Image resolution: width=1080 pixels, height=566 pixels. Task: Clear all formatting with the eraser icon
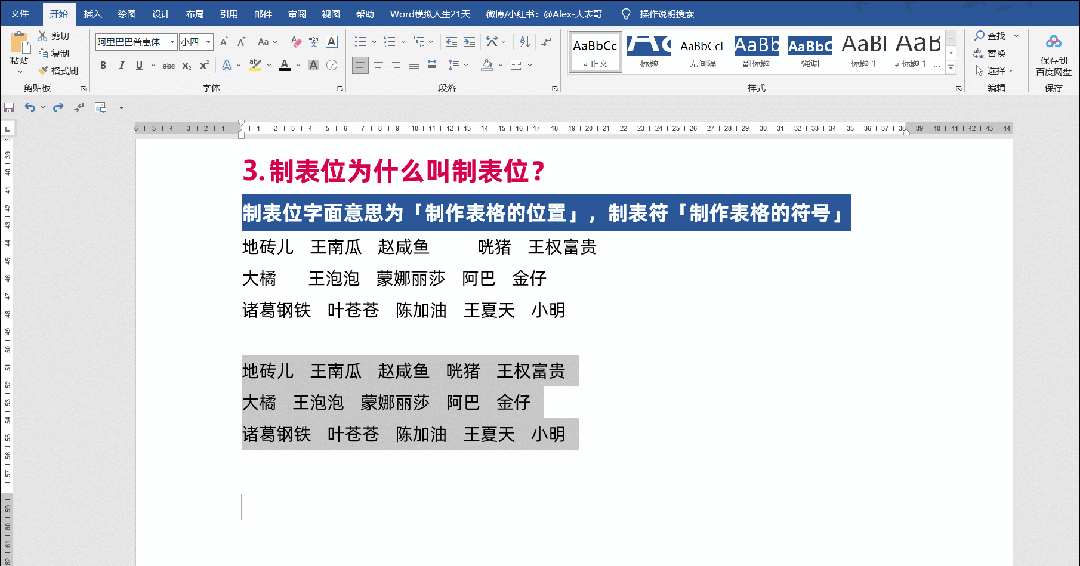[x=296, y=42]
